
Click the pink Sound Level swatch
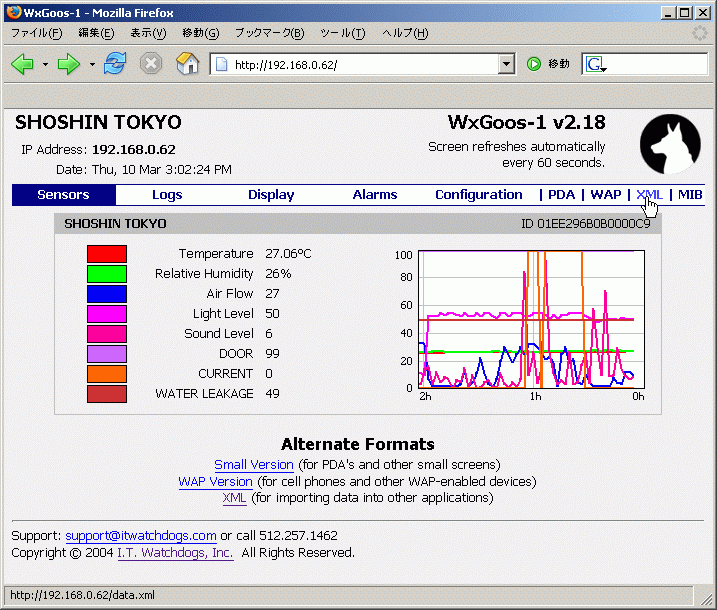(x=107, y=334)
